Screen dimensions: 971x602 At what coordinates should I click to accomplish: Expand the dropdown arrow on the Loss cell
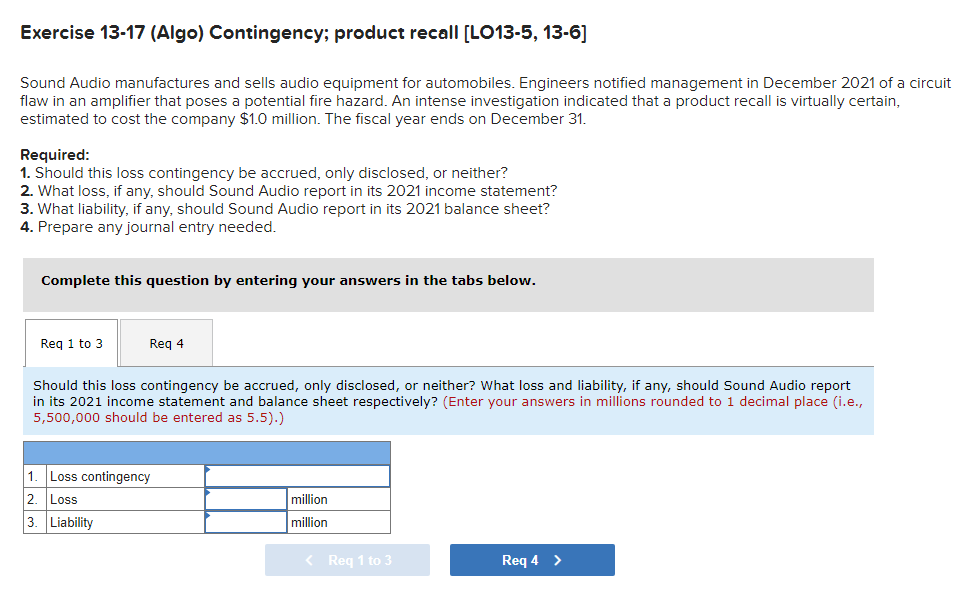coord(208,493)
